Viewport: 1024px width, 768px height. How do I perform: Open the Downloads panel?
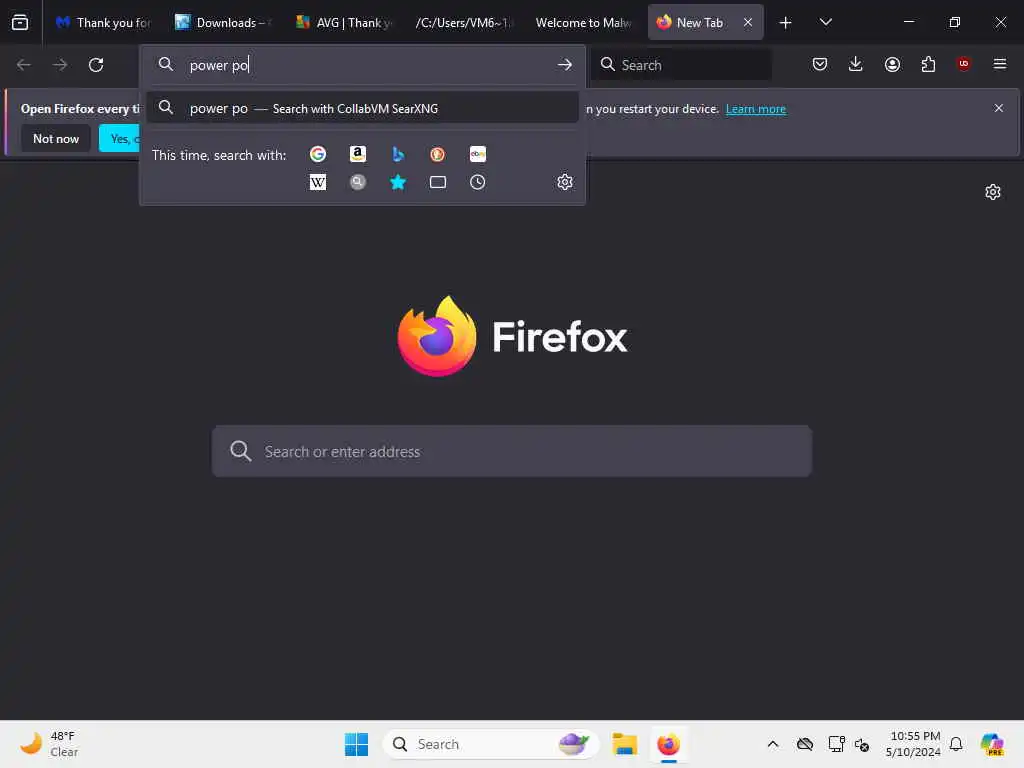point(856,64)
